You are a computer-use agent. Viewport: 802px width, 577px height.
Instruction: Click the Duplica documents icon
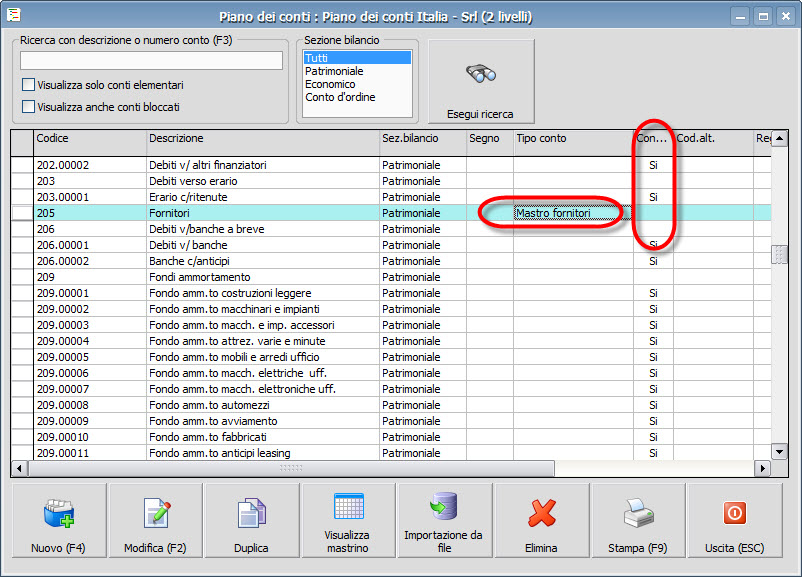pyautogui.click(x=252, y=513)
